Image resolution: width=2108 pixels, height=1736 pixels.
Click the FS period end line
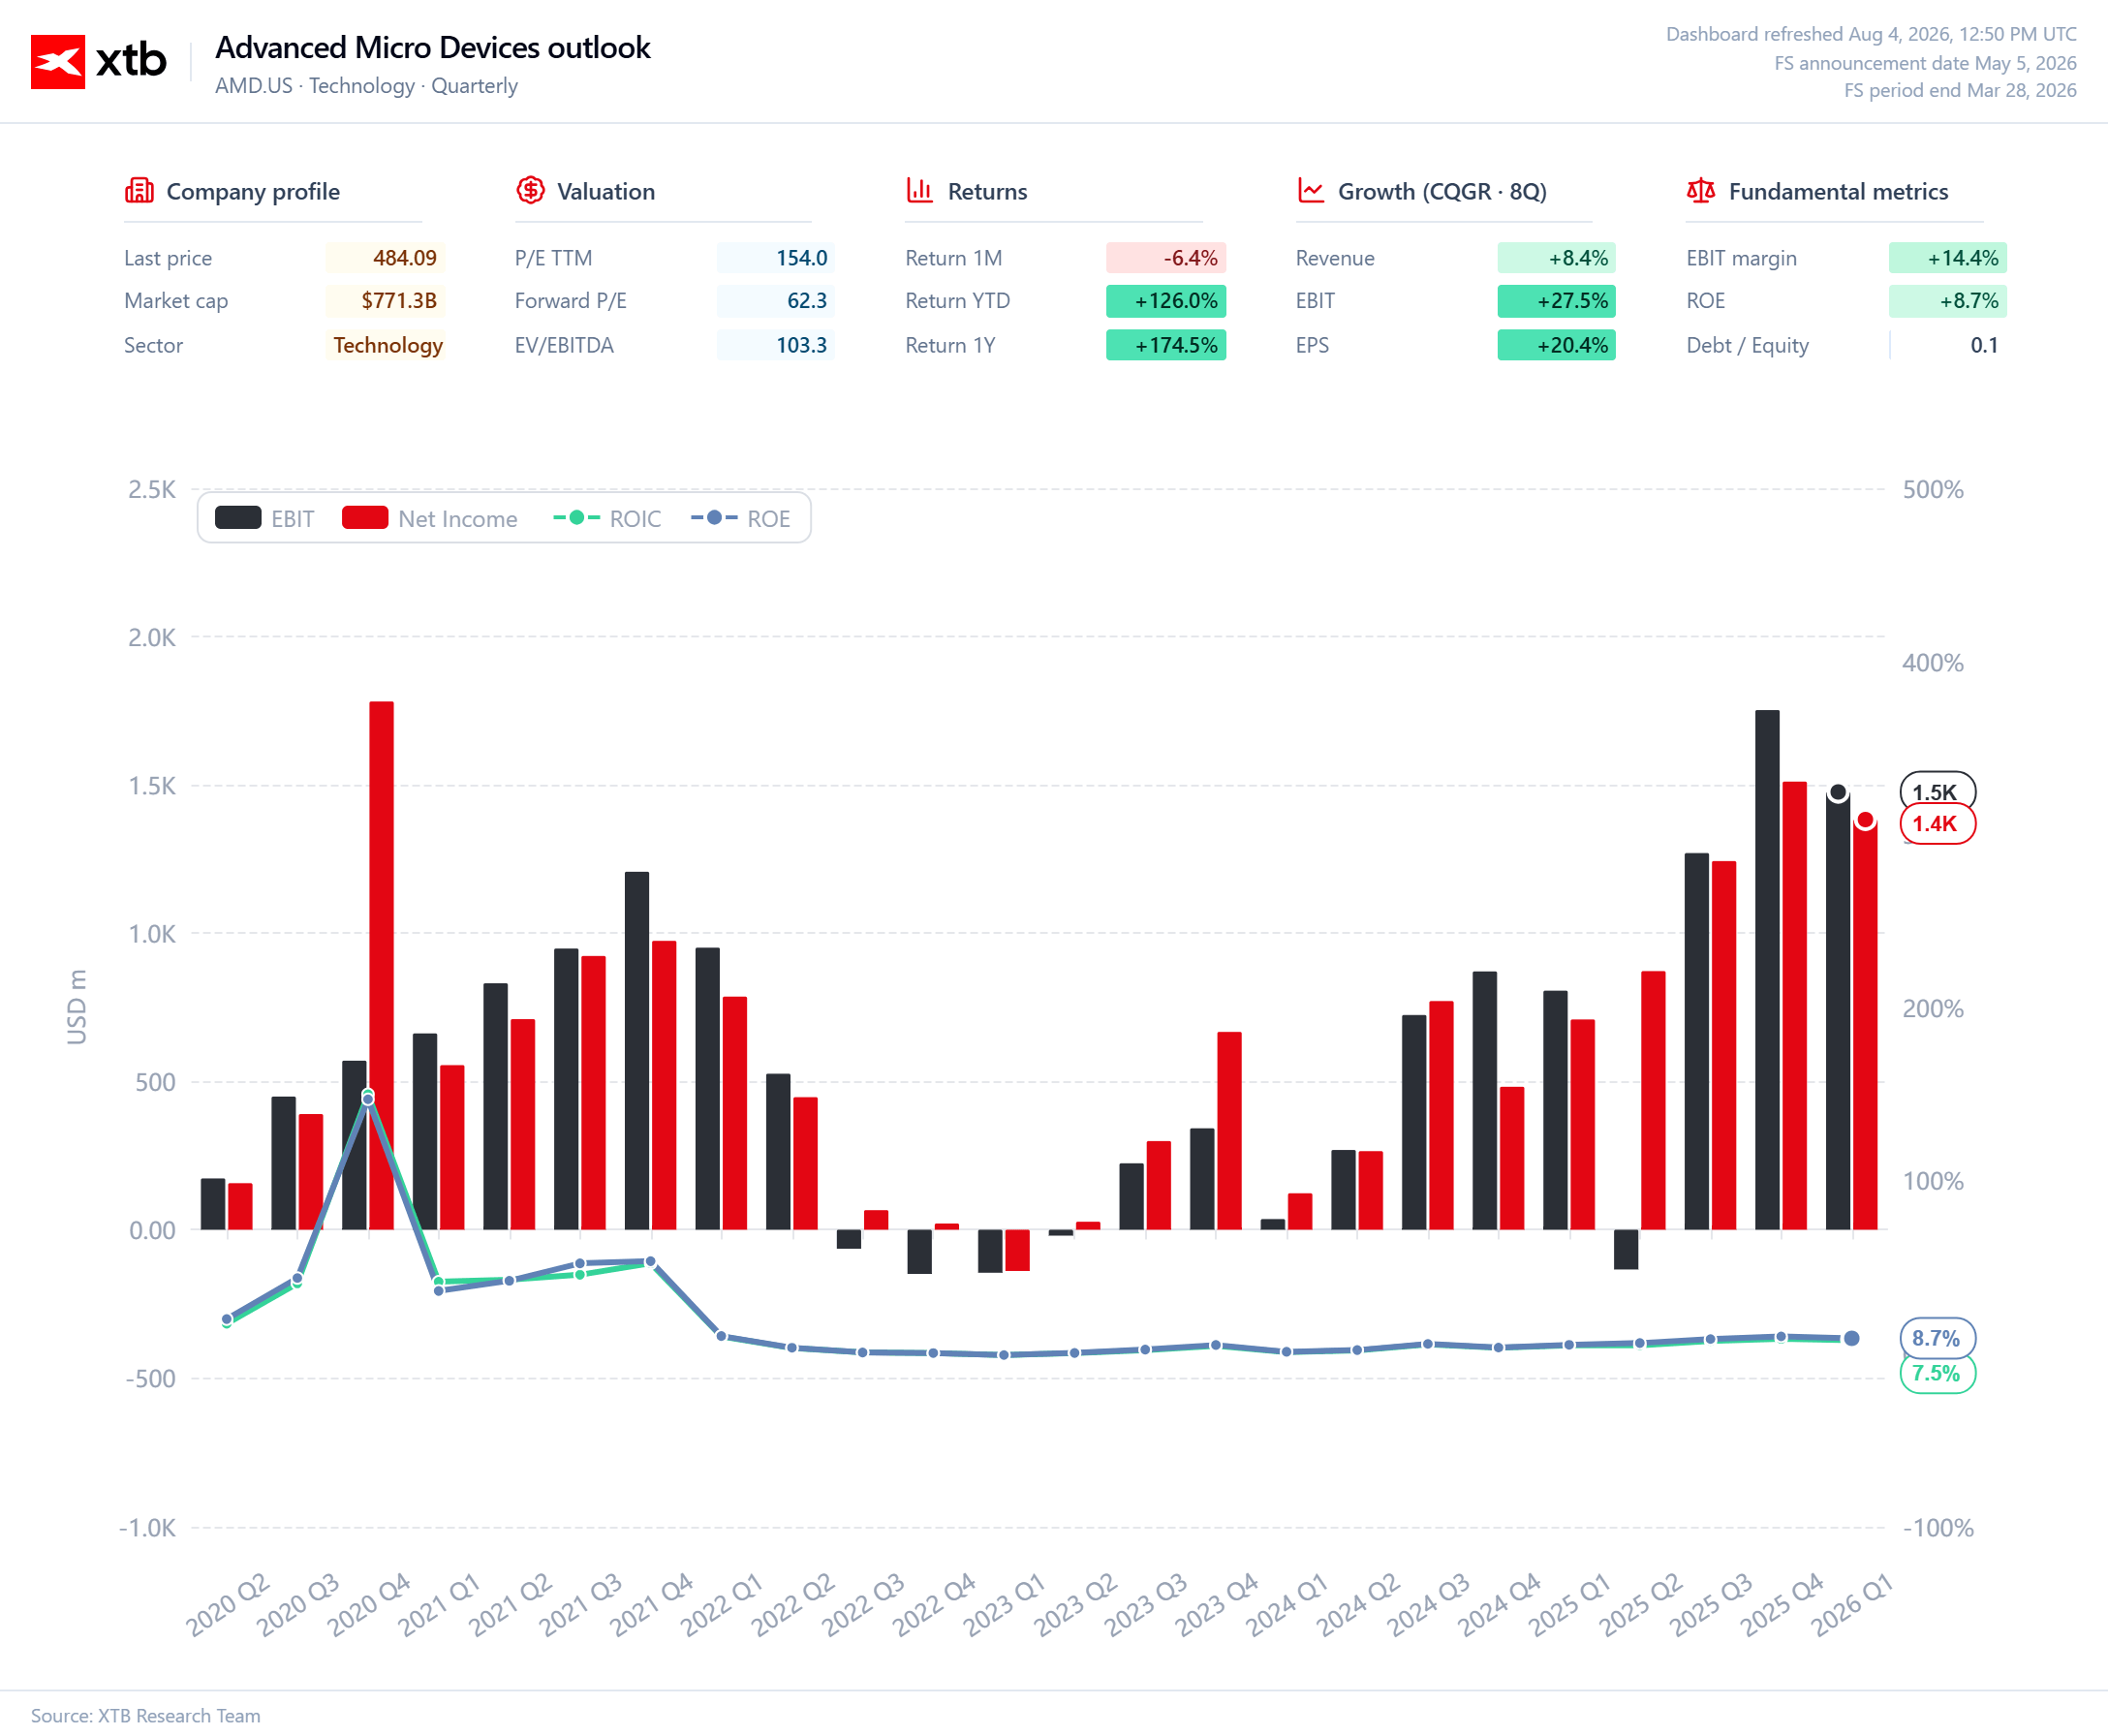click(x=1960, y=90)
